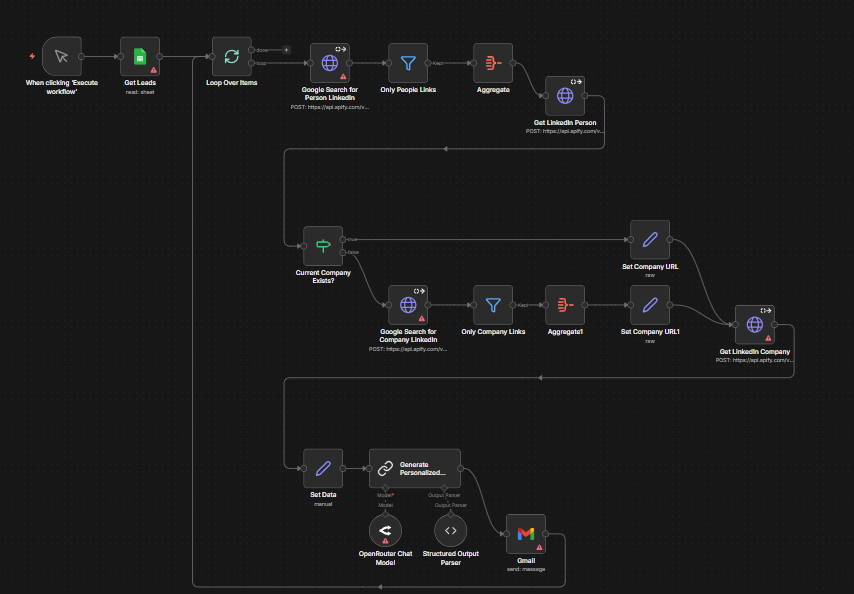Open the Get LinkedIn Person node
This screenshot has height=594, width=854.
pyautogui.click(x=565, y=96)
